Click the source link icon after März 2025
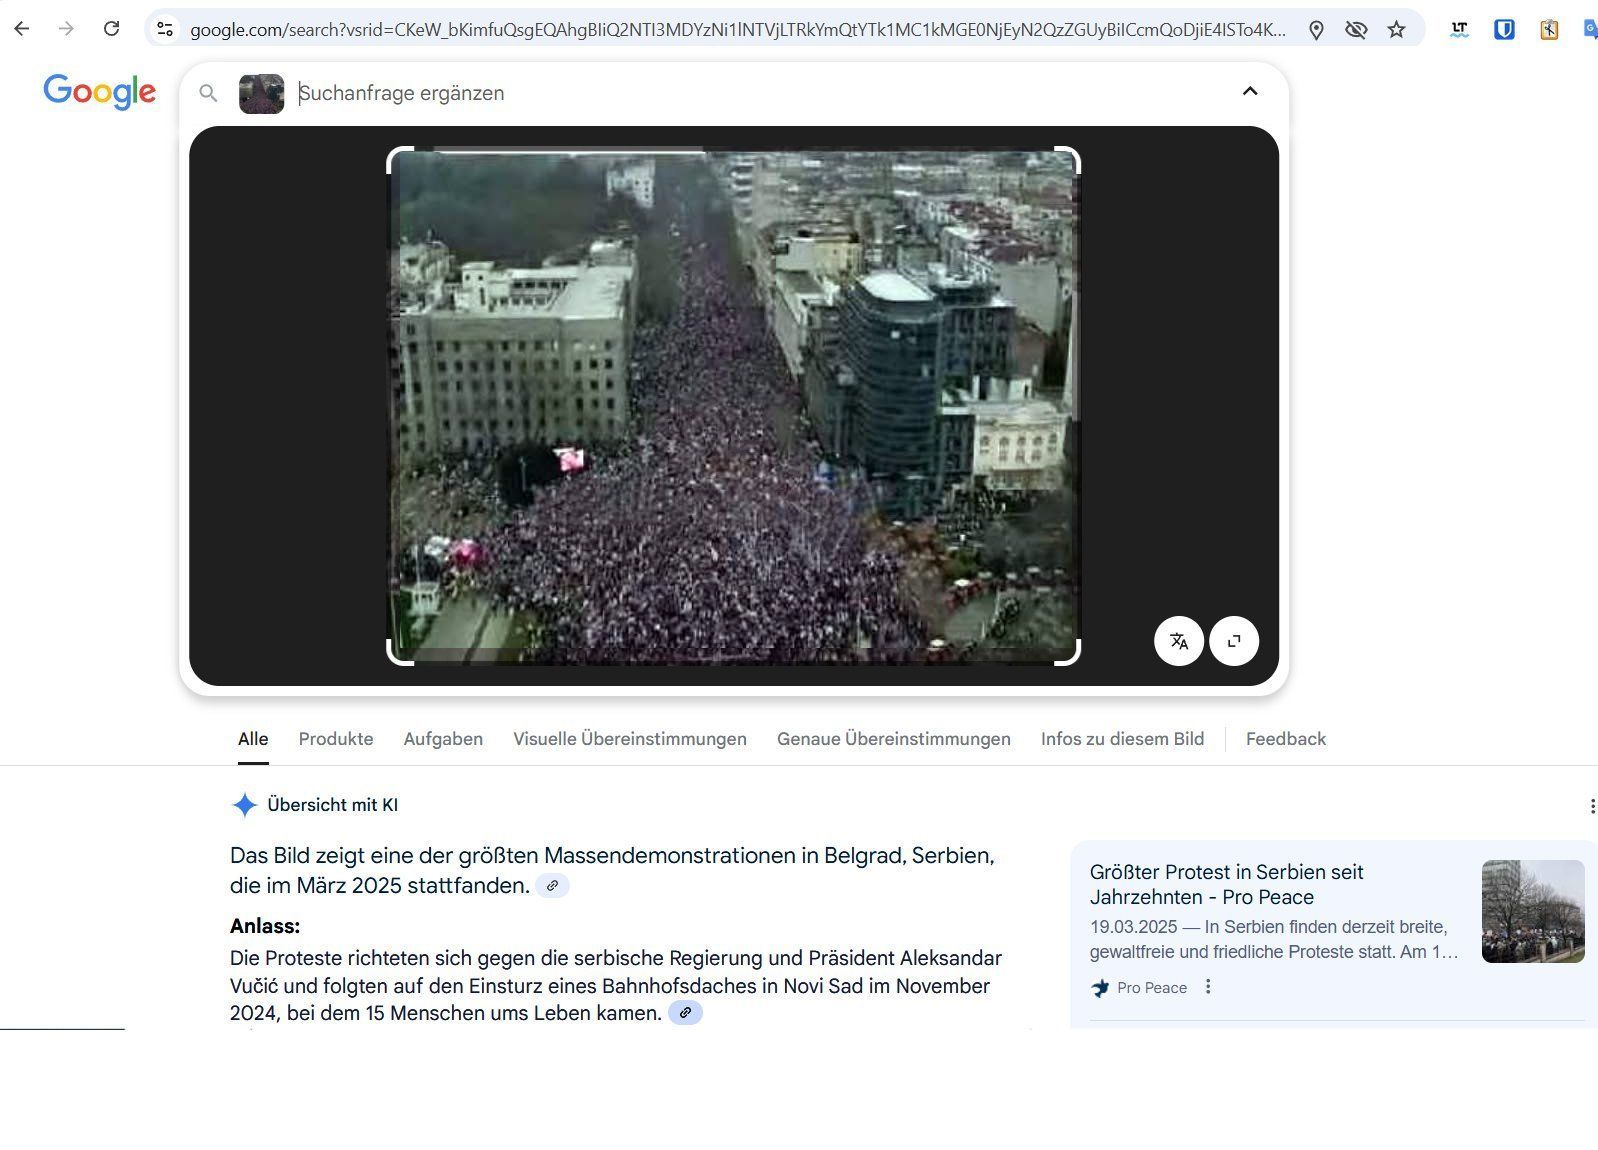The height and width of the screenshot is (1150, 1598). (x=552, y=886)
